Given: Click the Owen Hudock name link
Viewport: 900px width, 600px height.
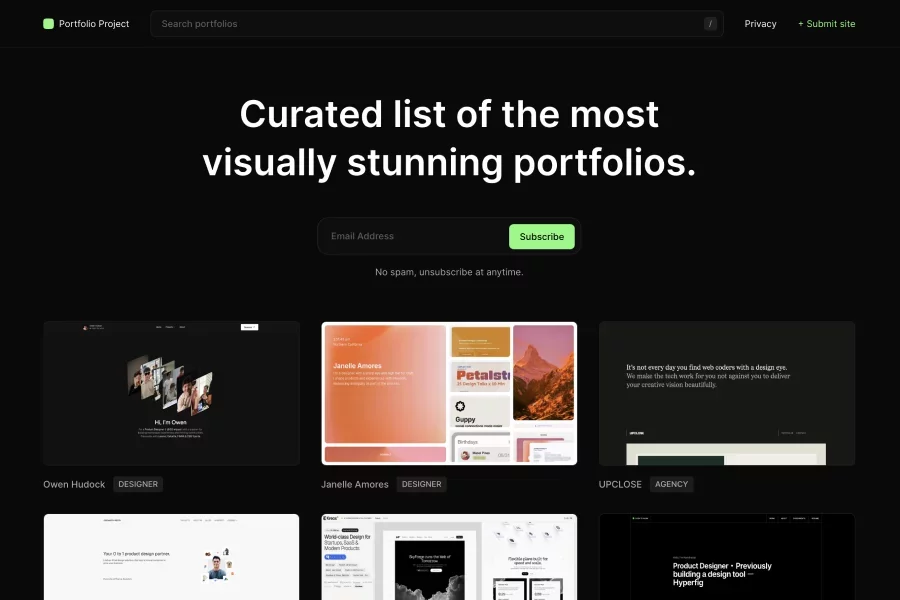Looking at the screenshot, I should coord(74,484).
